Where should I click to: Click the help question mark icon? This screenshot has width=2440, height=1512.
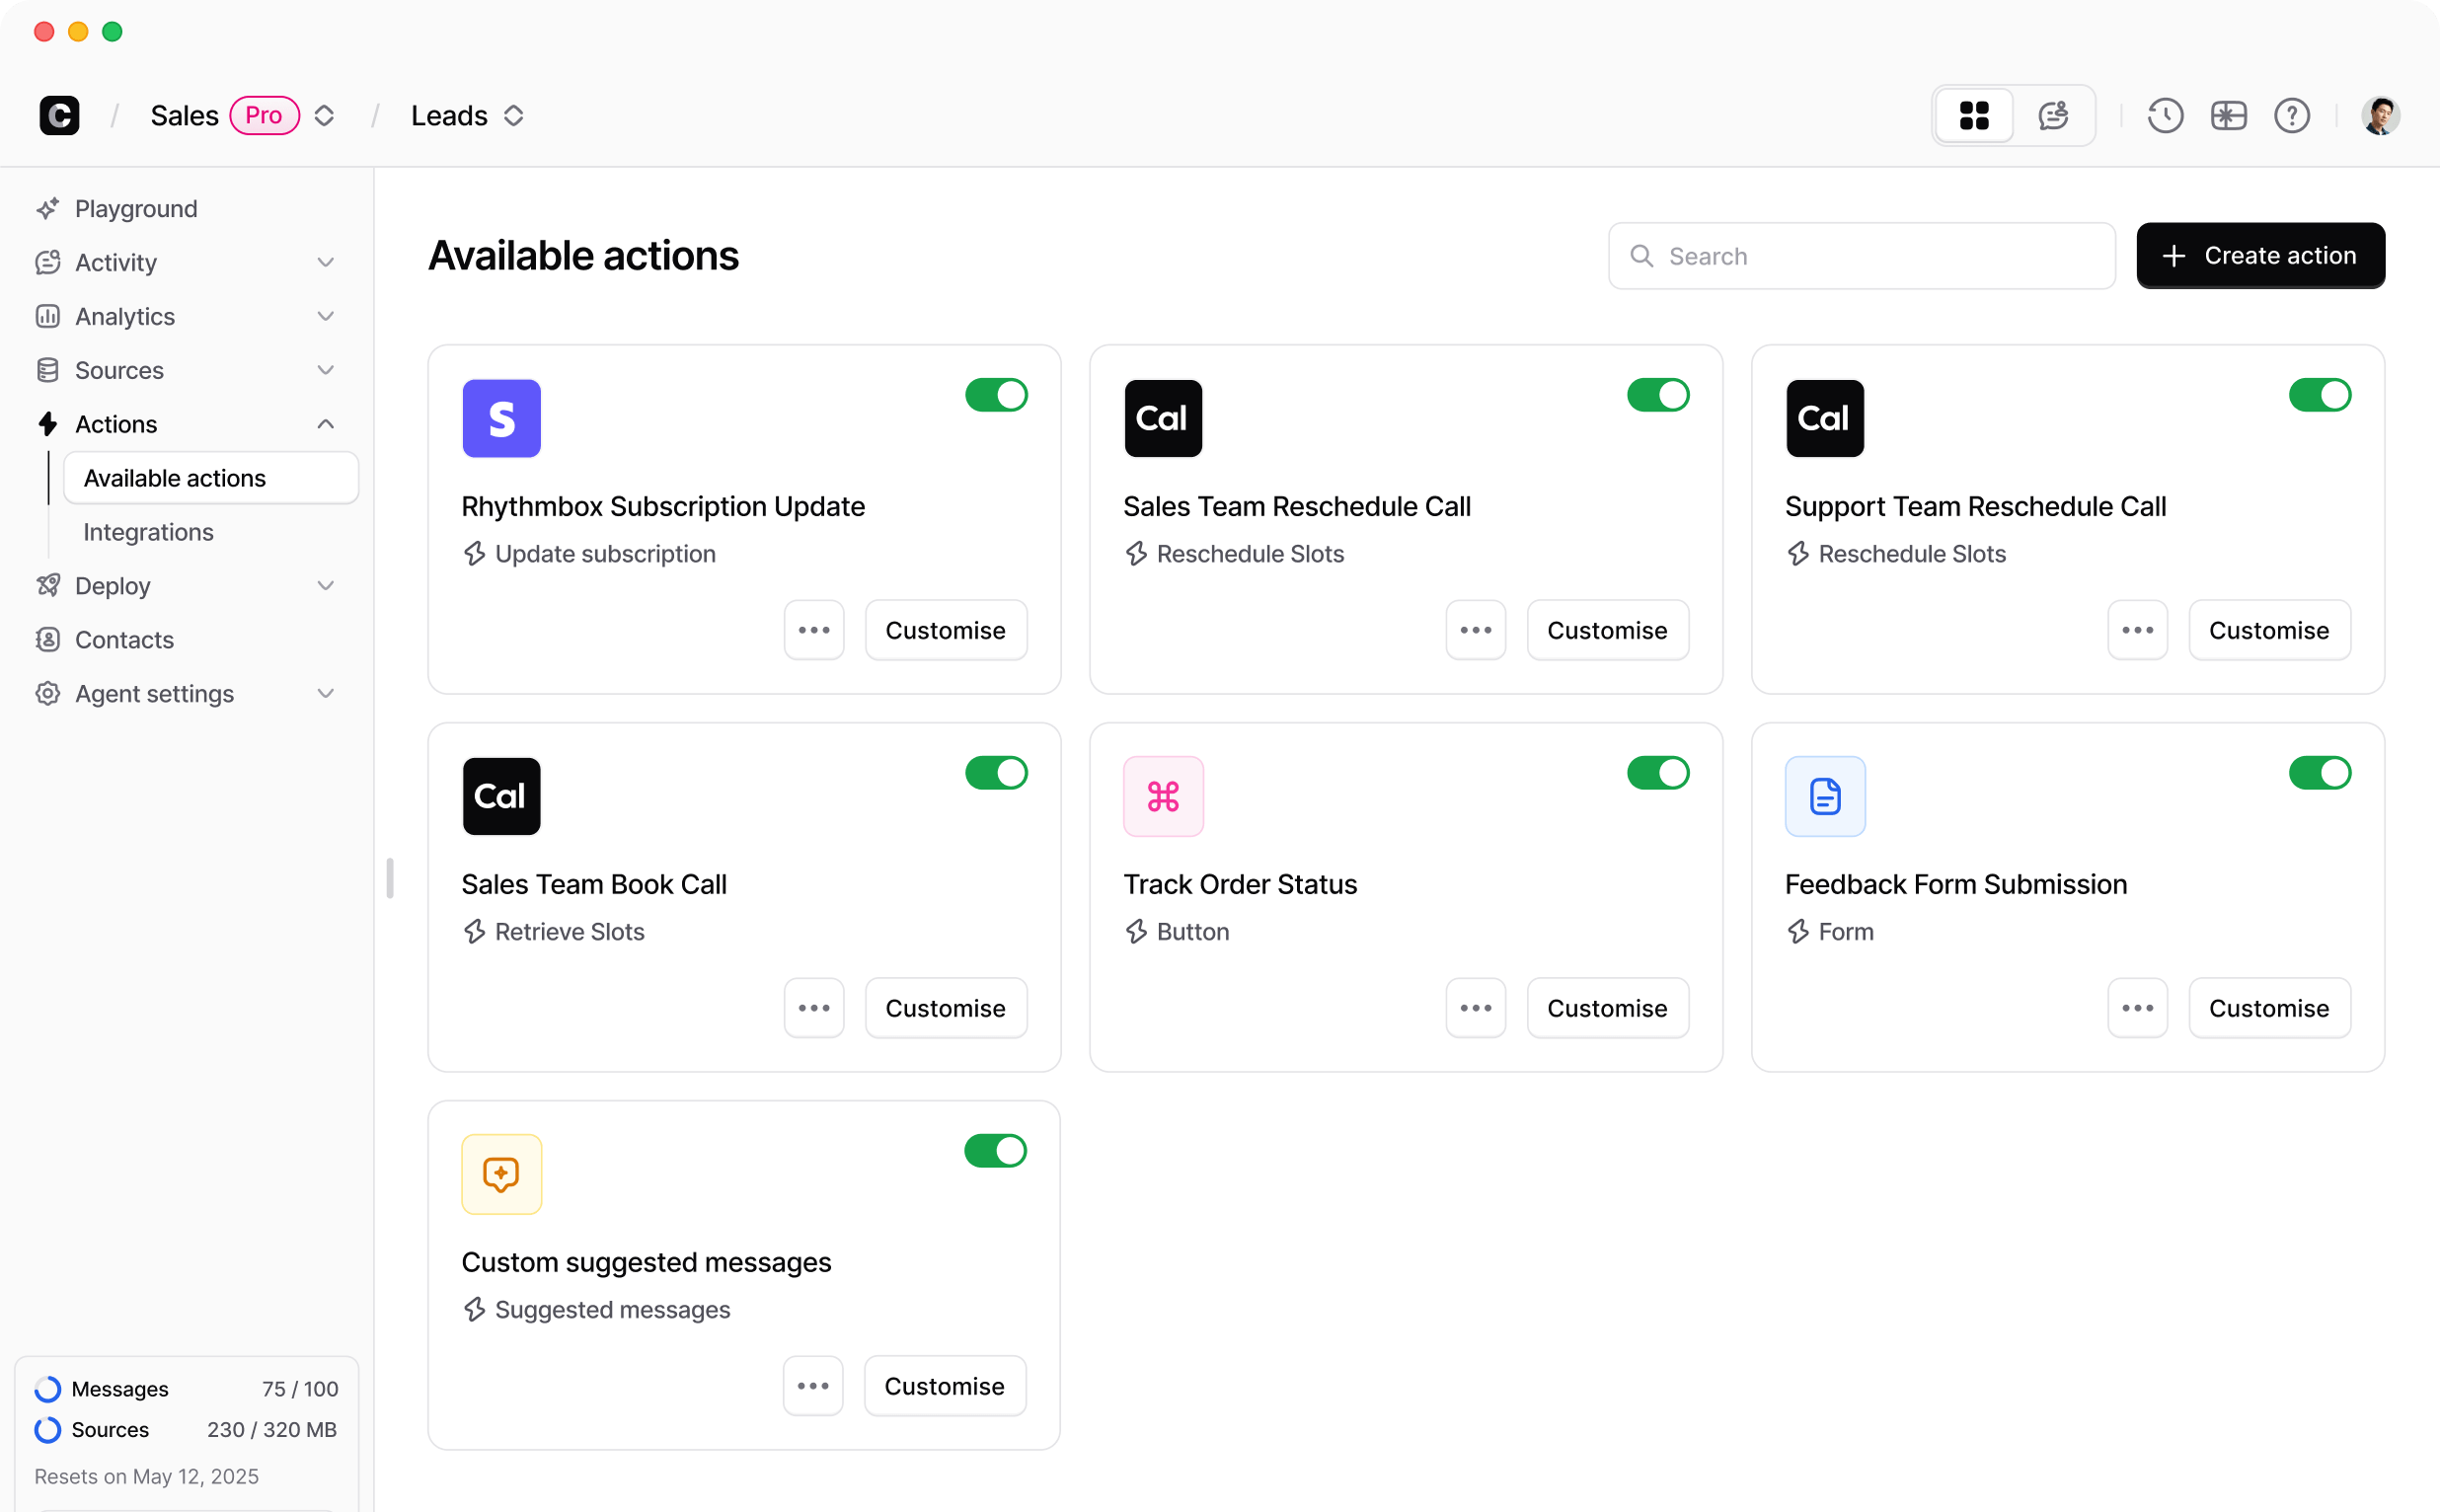coord(2291,115)
